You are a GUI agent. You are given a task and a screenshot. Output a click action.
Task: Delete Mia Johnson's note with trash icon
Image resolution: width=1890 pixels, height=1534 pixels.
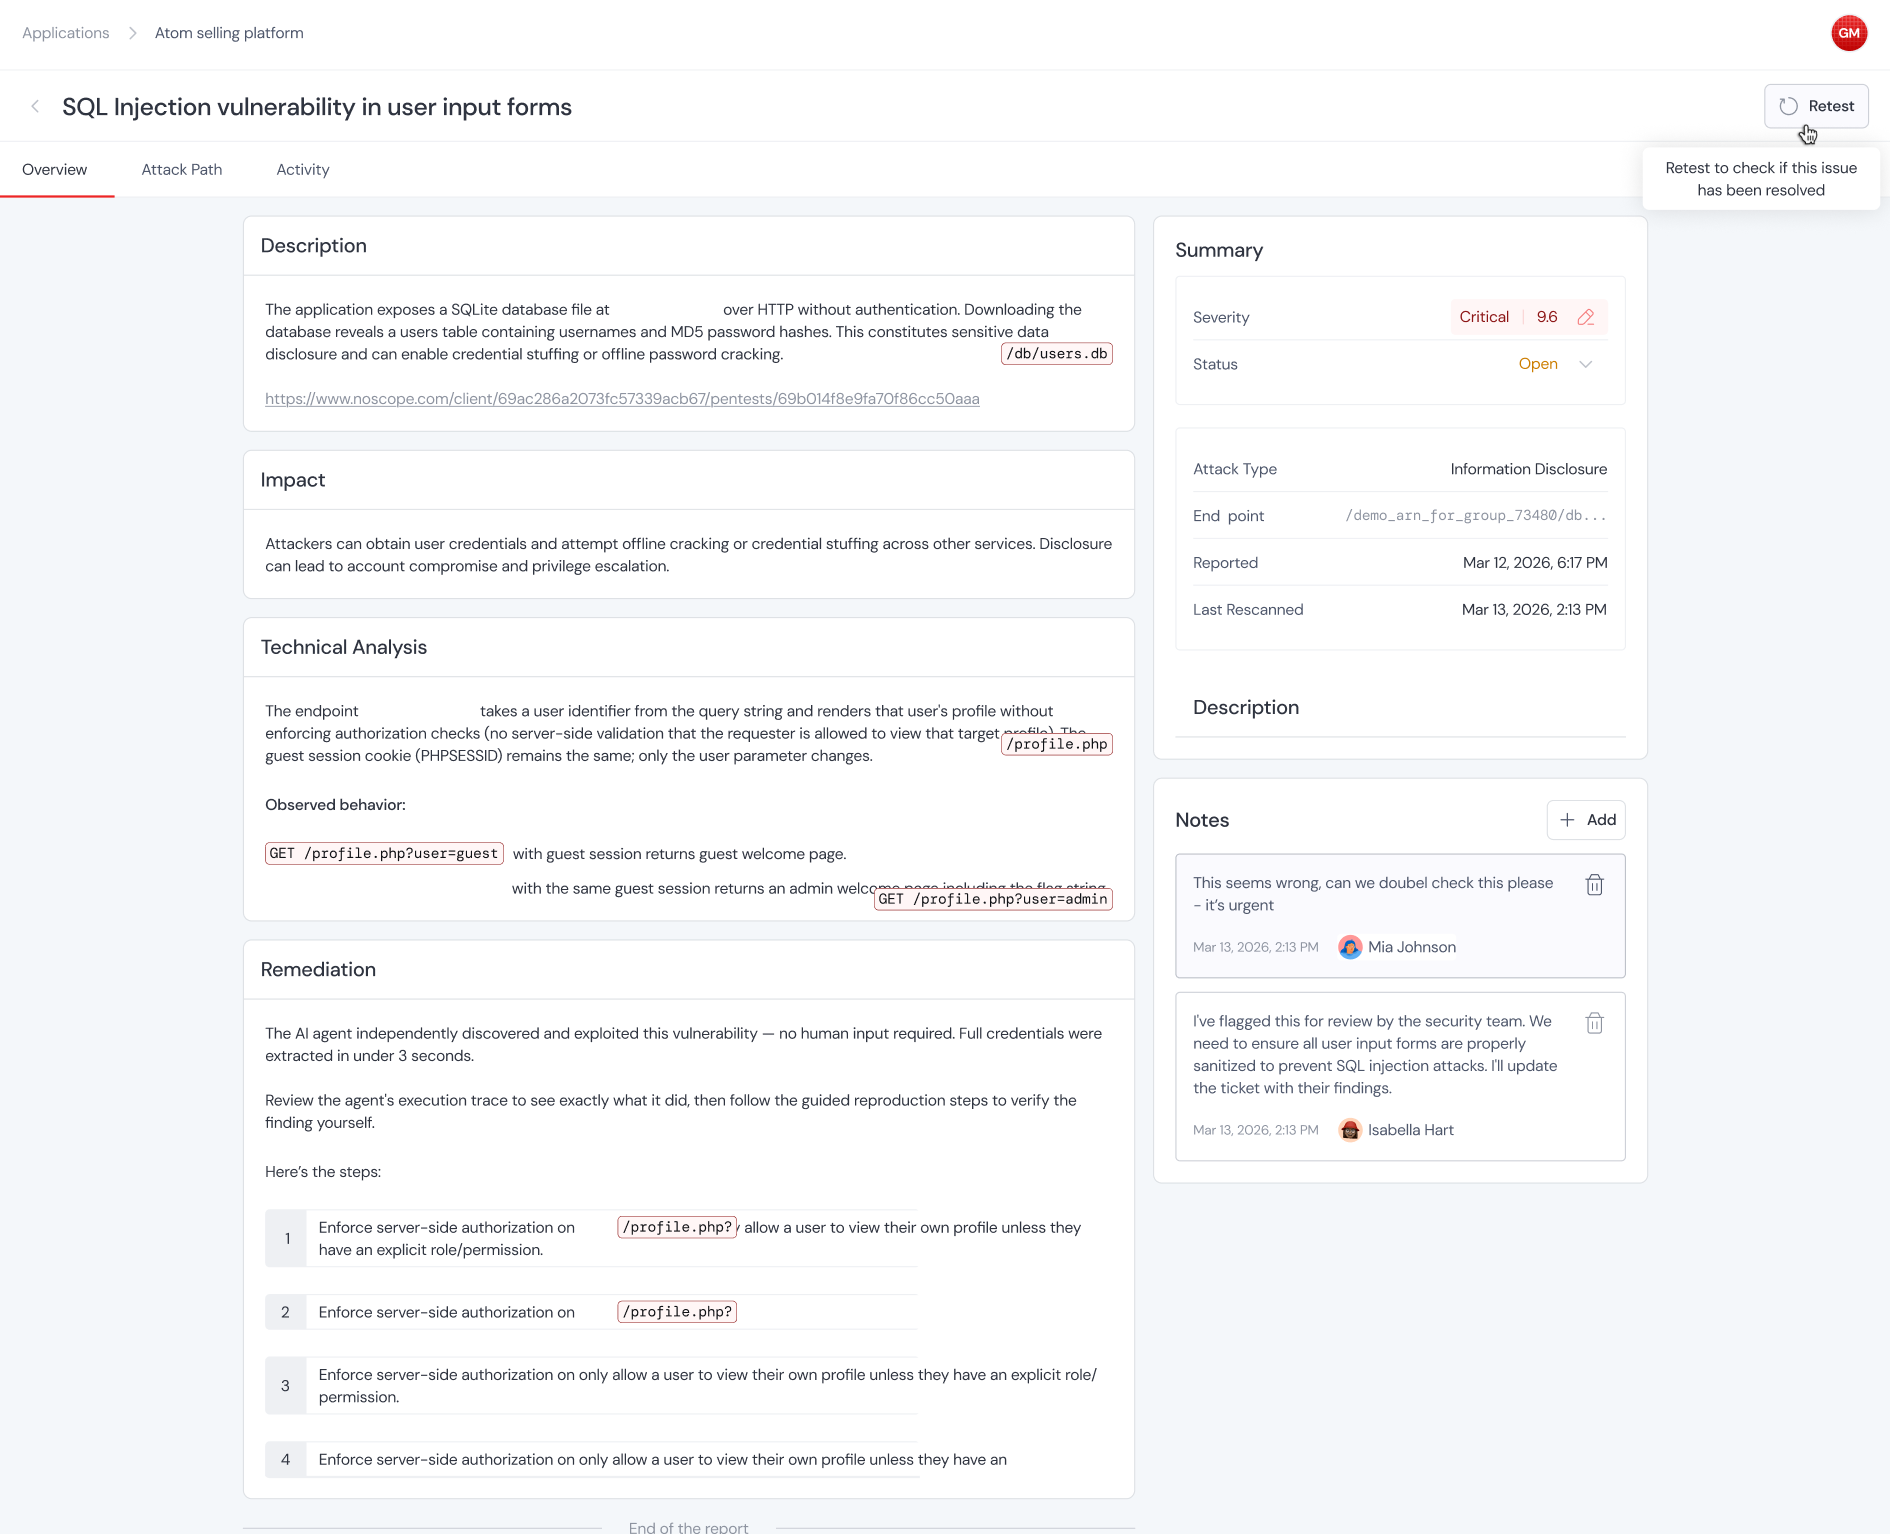coord(1595,885)
